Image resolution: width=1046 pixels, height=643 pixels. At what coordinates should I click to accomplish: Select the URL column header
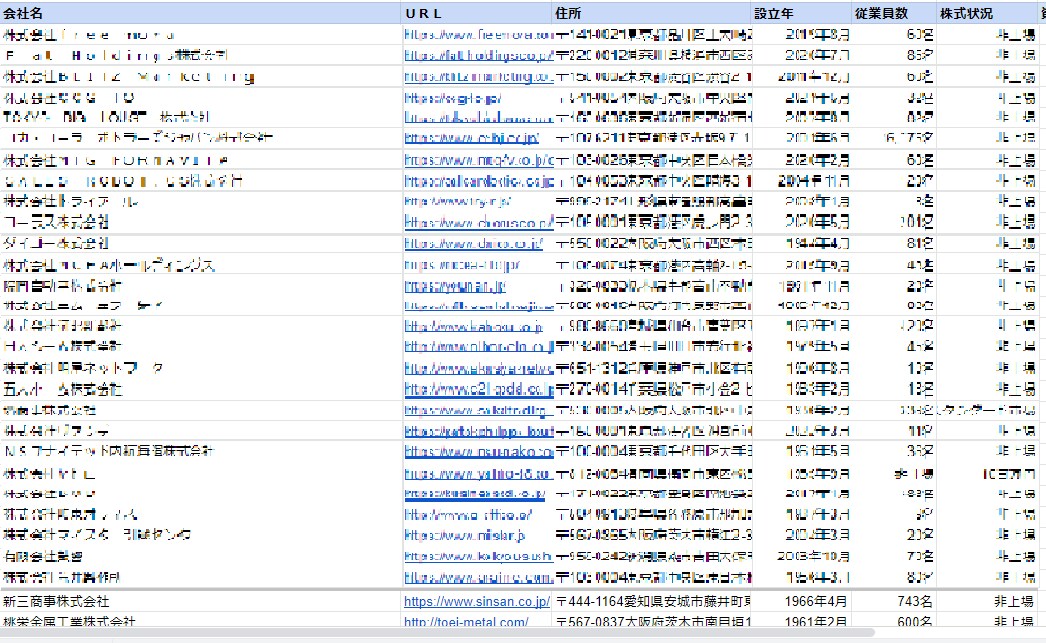(477, 13)
